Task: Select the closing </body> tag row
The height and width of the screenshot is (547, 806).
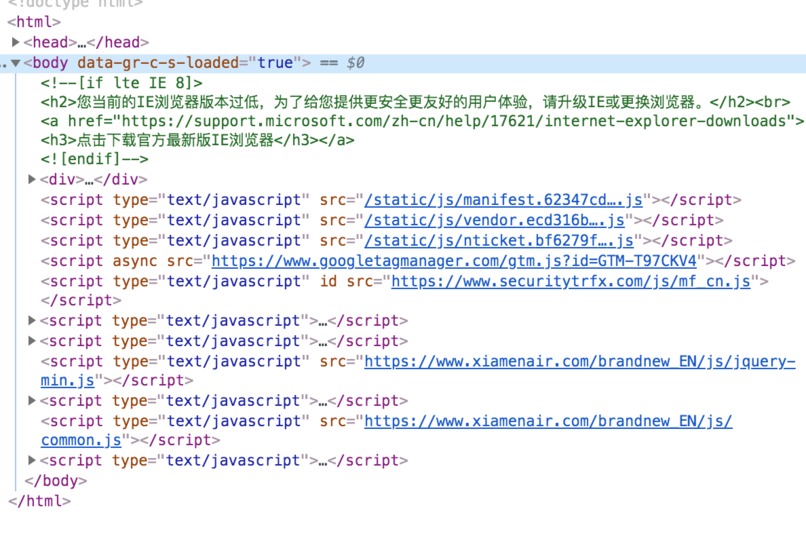Action: point(56,481)
